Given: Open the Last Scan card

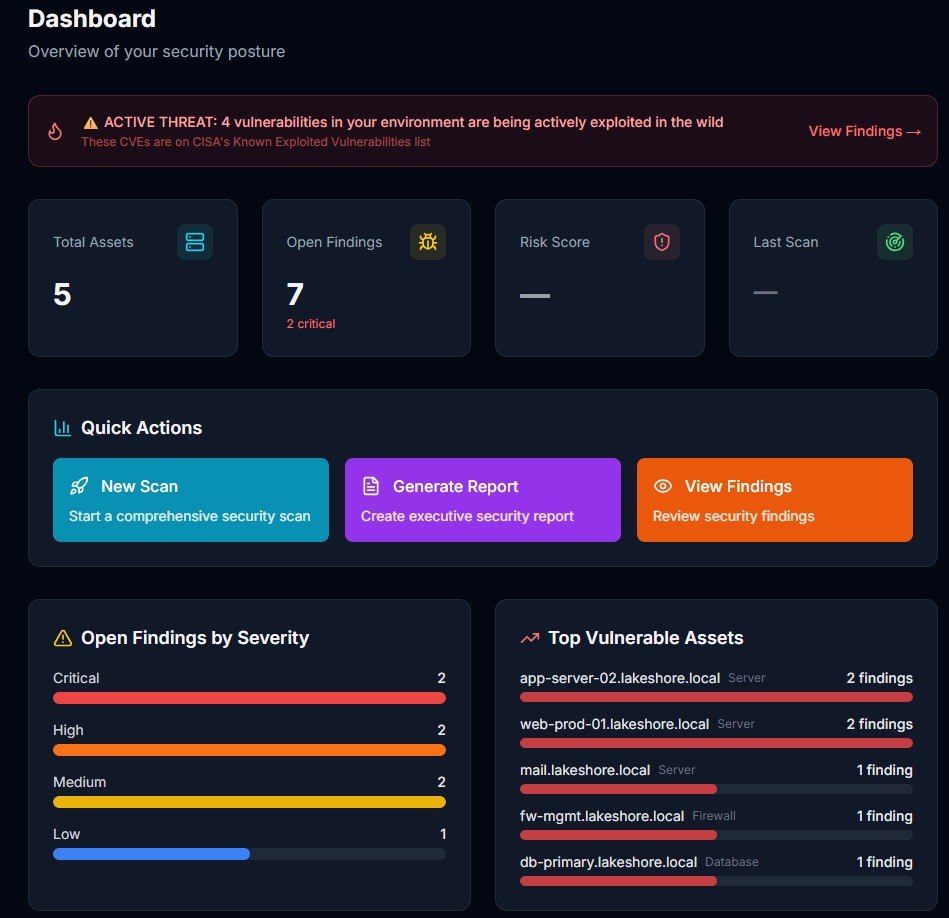Looking at the screenshot, I should [x=833, y=278].
